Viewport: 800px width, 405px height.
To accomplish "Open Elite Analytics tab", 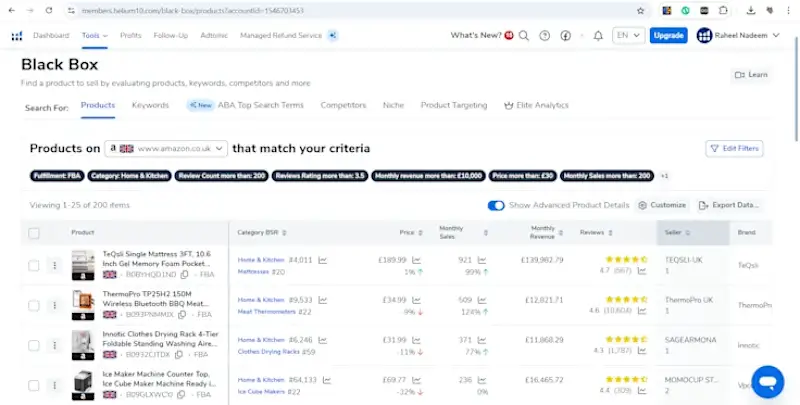I will coord(536,105).
